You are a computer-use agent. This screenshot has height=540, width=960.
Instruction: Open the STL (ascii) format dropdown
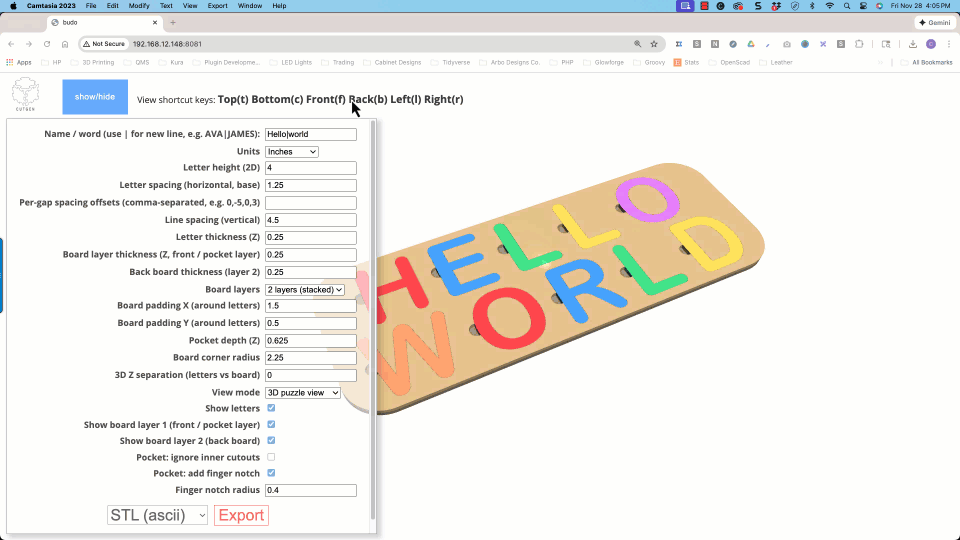pos(157,515)
